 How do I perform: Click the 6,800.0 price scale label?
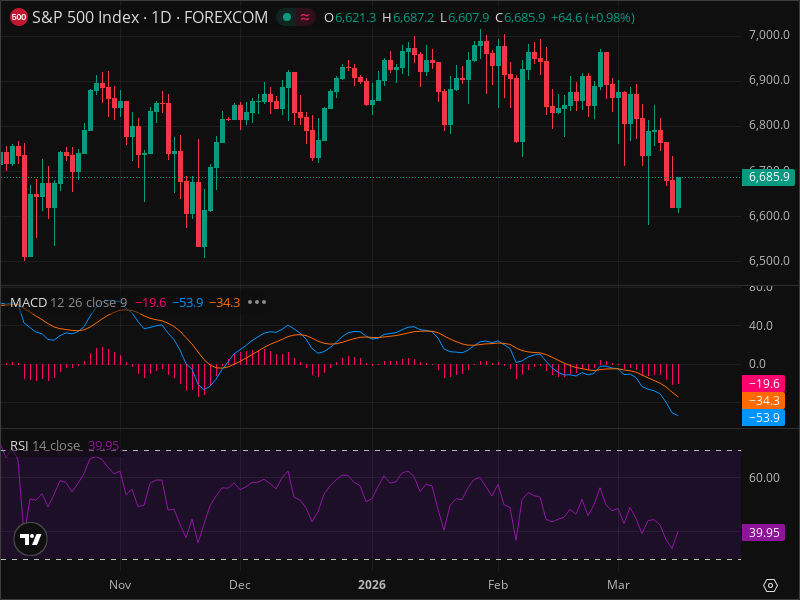769,125
